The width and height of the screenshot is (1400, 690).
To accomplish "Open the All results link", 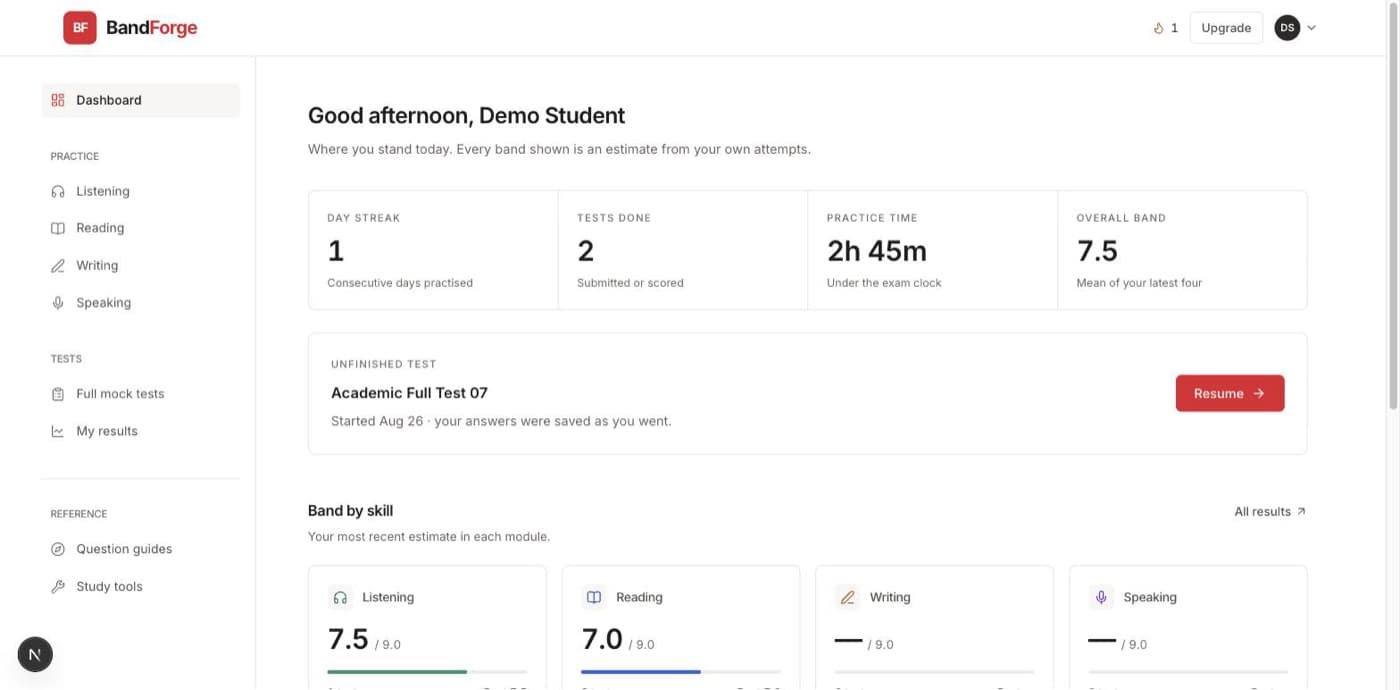I will [x=1270, y=511].
